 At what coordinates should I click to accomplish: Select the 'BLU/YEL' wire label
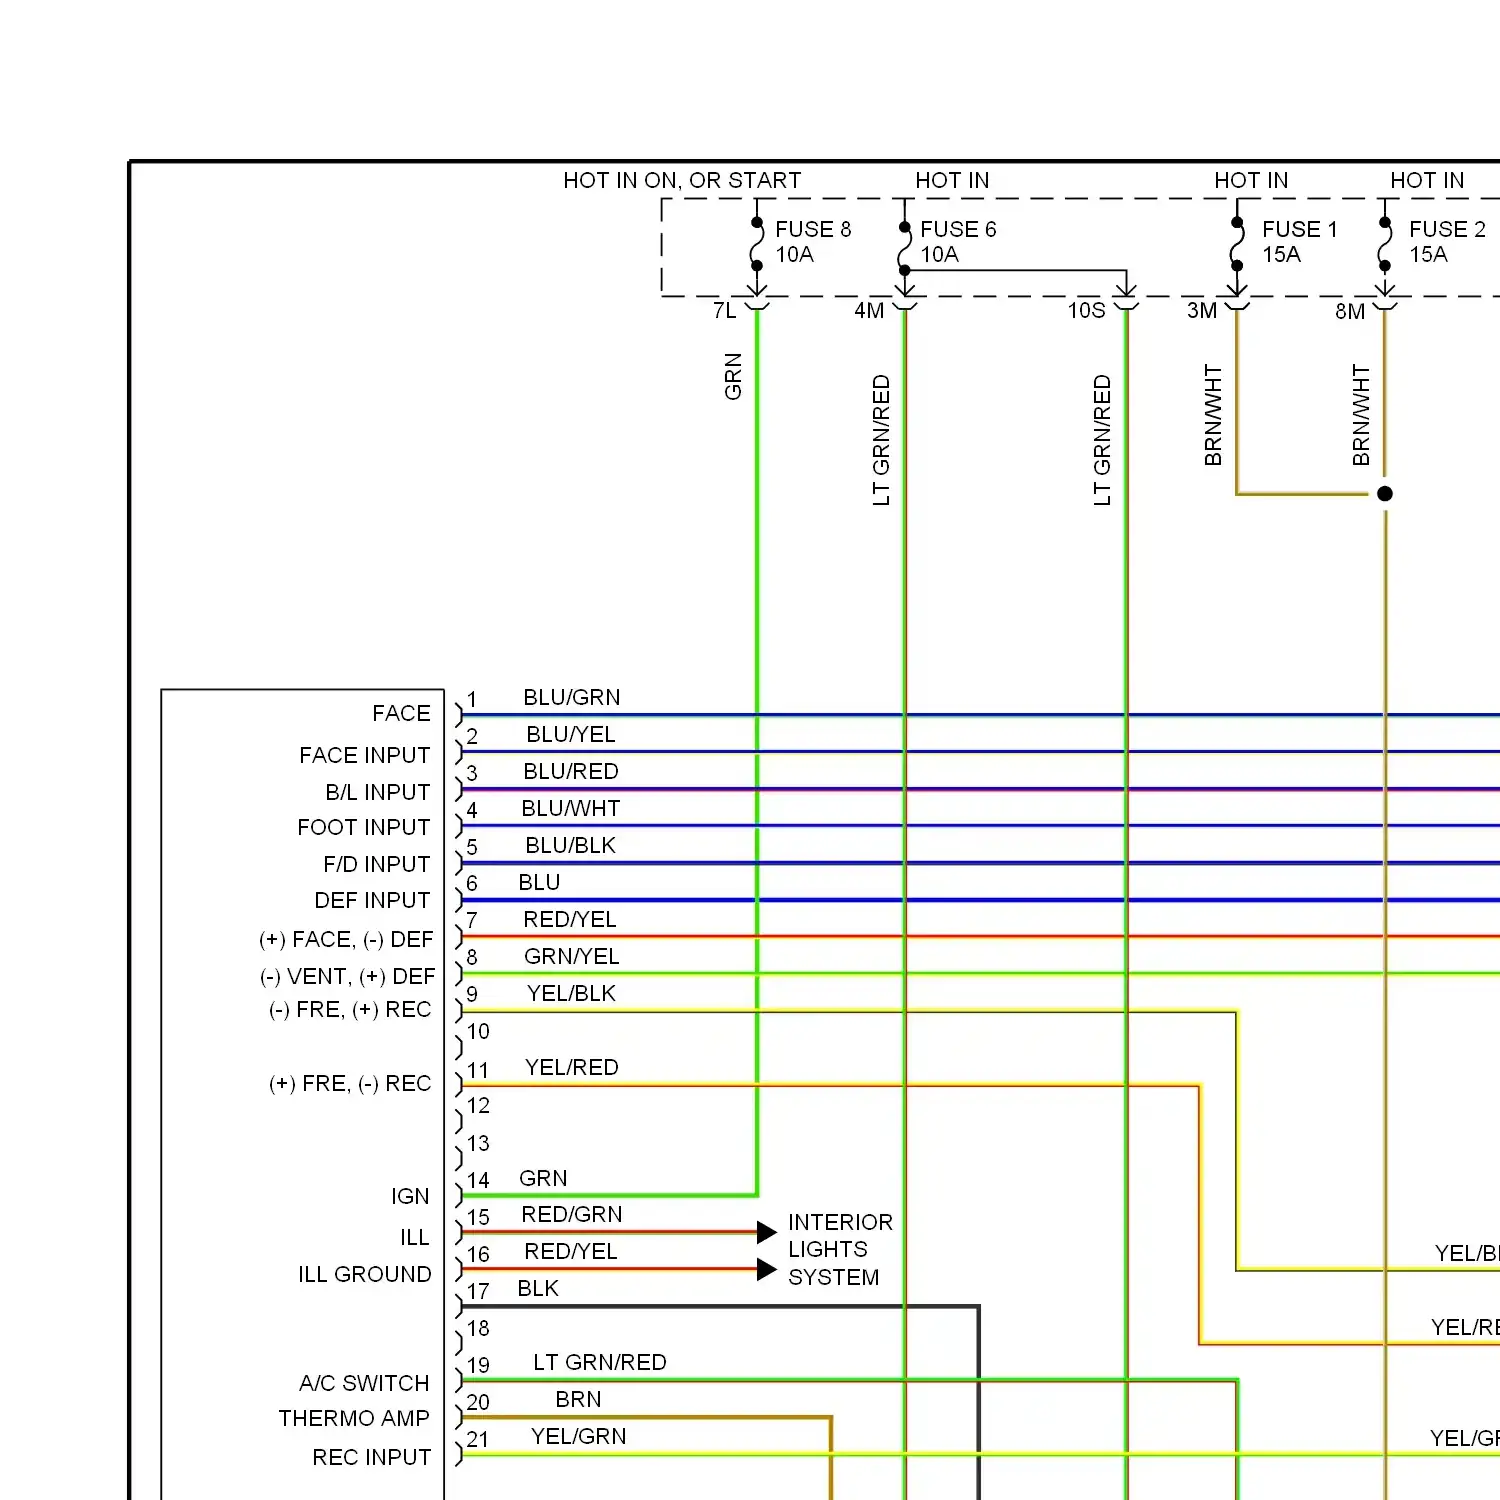tap(570, 735)
